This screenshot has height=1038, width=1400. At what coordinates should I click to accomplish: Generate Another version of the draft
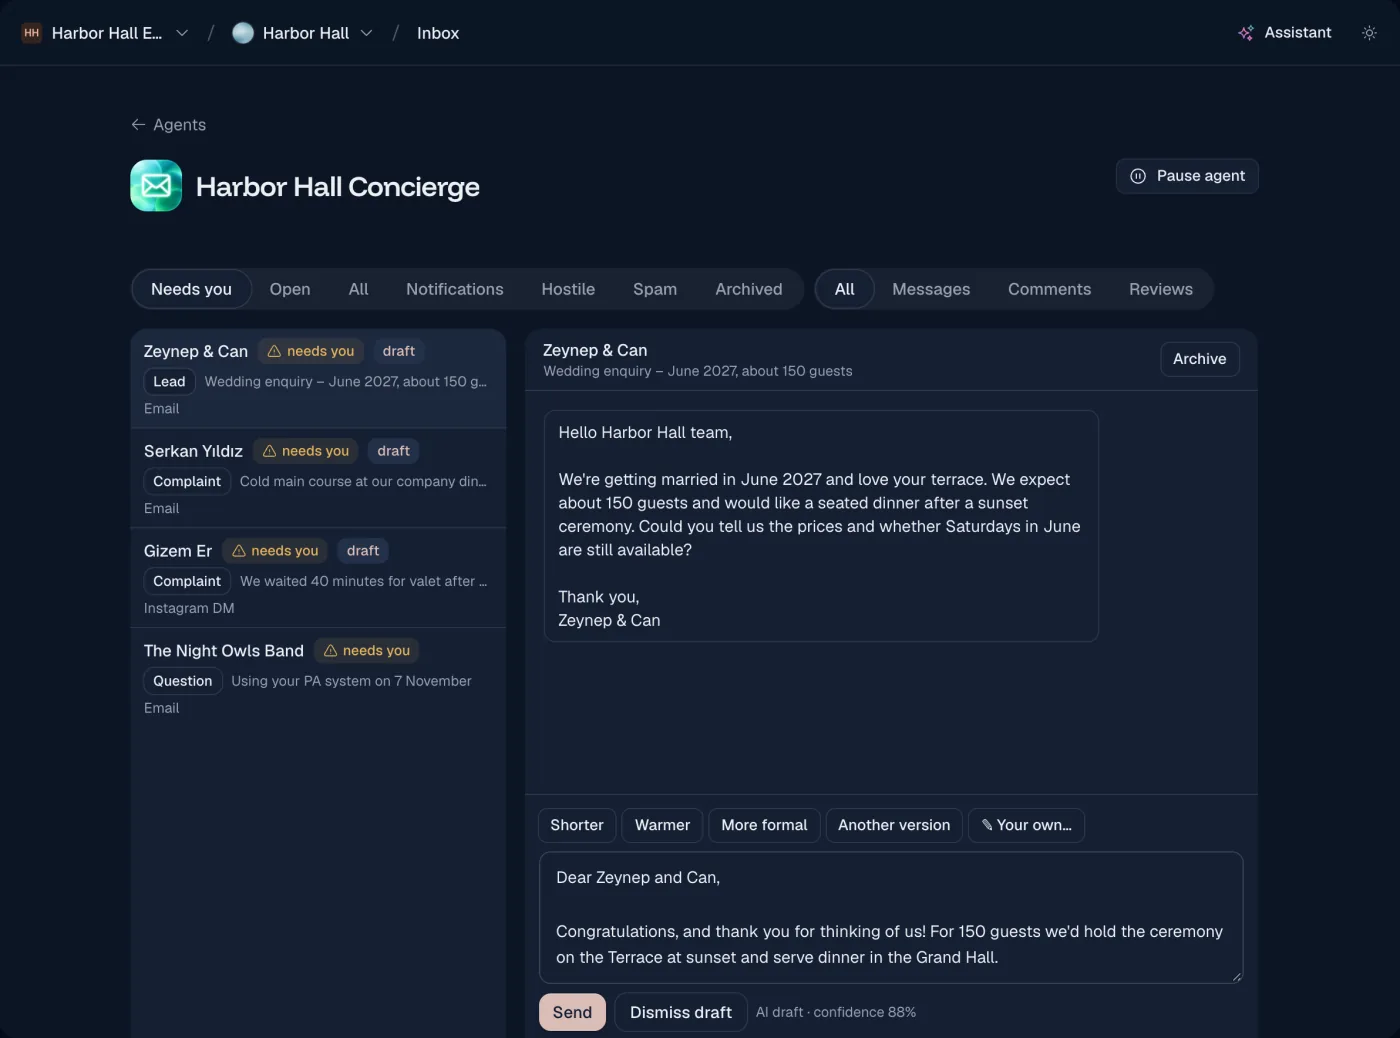pos(894,825)
